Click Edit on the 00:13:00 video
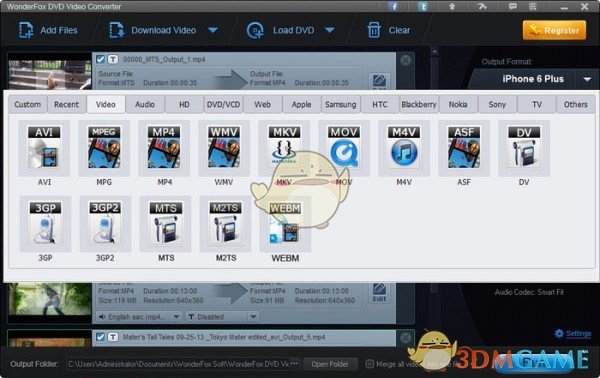Viewport: 600px width, 378px height. click(x=379, y=293)
